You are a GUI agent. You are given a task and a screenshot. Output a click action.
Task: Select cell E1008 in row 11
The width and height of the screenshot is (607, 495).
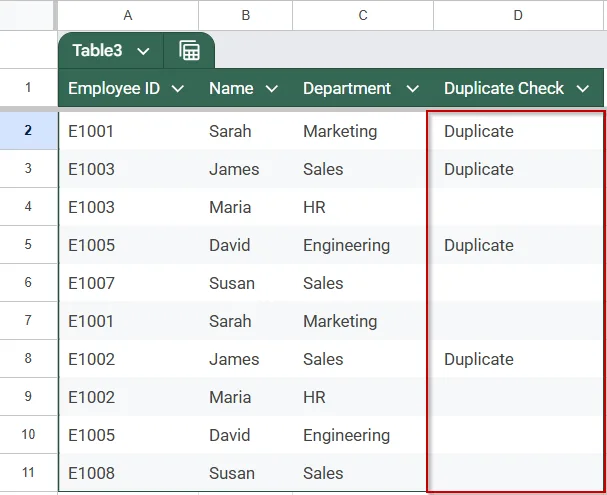(x=129, y=473)
